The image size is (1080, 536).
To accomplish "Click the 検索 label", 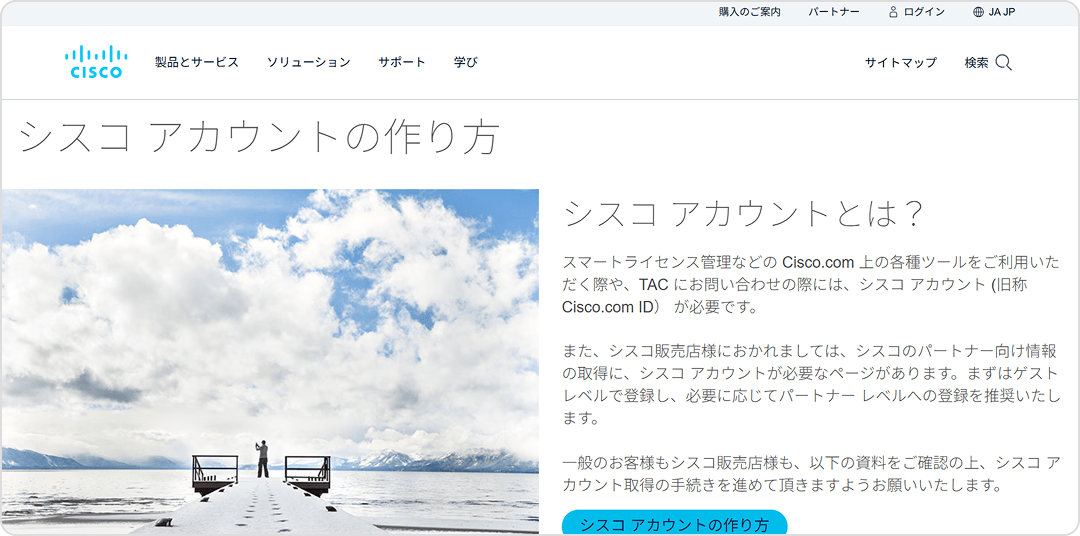I will (977, 63).
